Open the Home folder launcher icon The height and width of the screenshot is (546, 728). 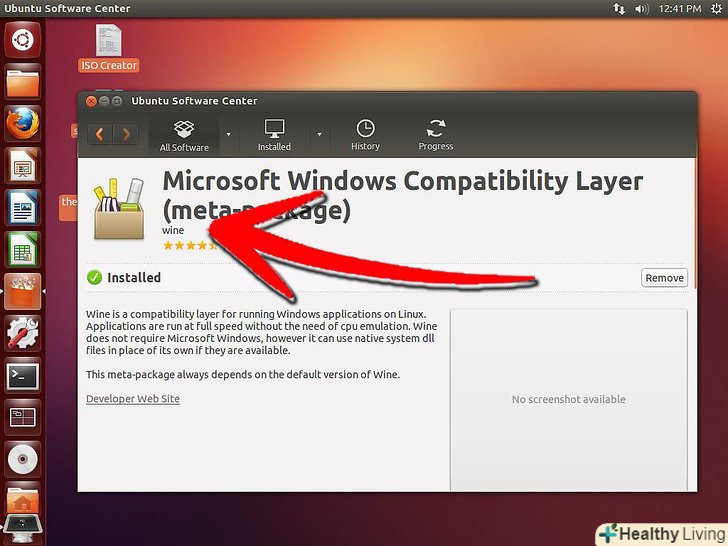coord(23,498)
